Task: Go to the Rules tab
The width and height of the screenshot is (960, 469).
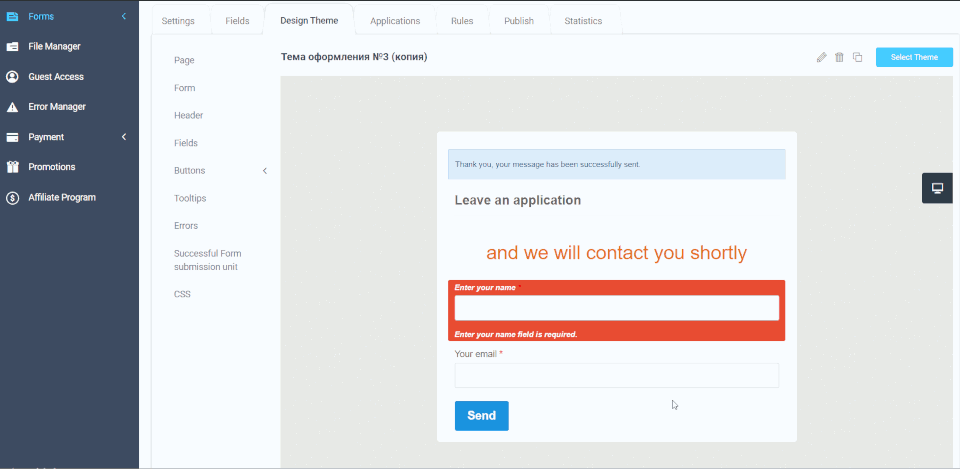Action: [x=461, y=21]
